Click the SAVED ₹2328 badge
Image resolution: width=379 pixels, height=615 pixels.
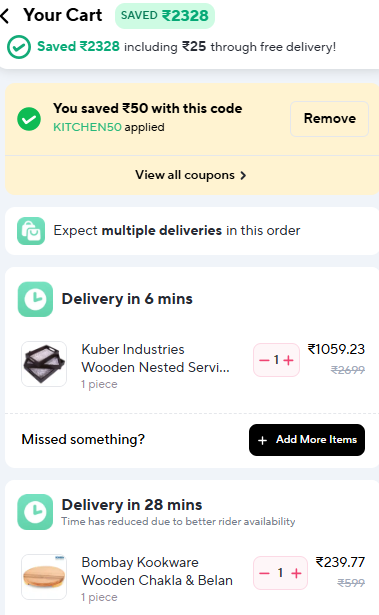click(x=165, y=16)
